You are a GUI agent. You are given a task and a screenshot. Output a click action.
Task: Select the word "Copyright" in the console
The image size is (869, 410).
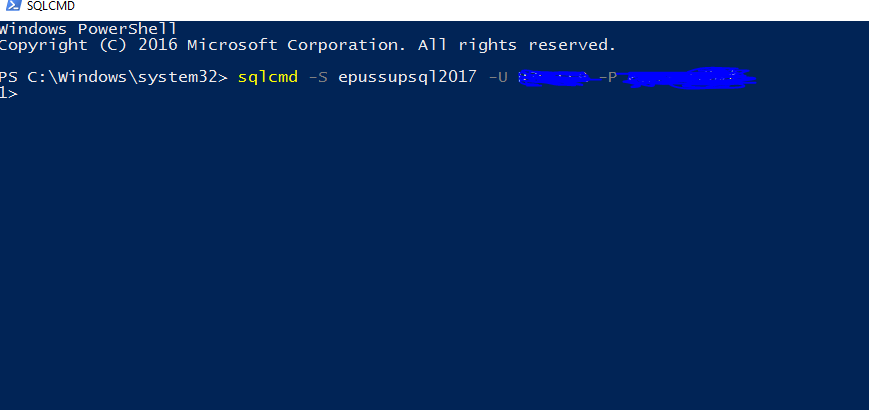click(44, 45)
